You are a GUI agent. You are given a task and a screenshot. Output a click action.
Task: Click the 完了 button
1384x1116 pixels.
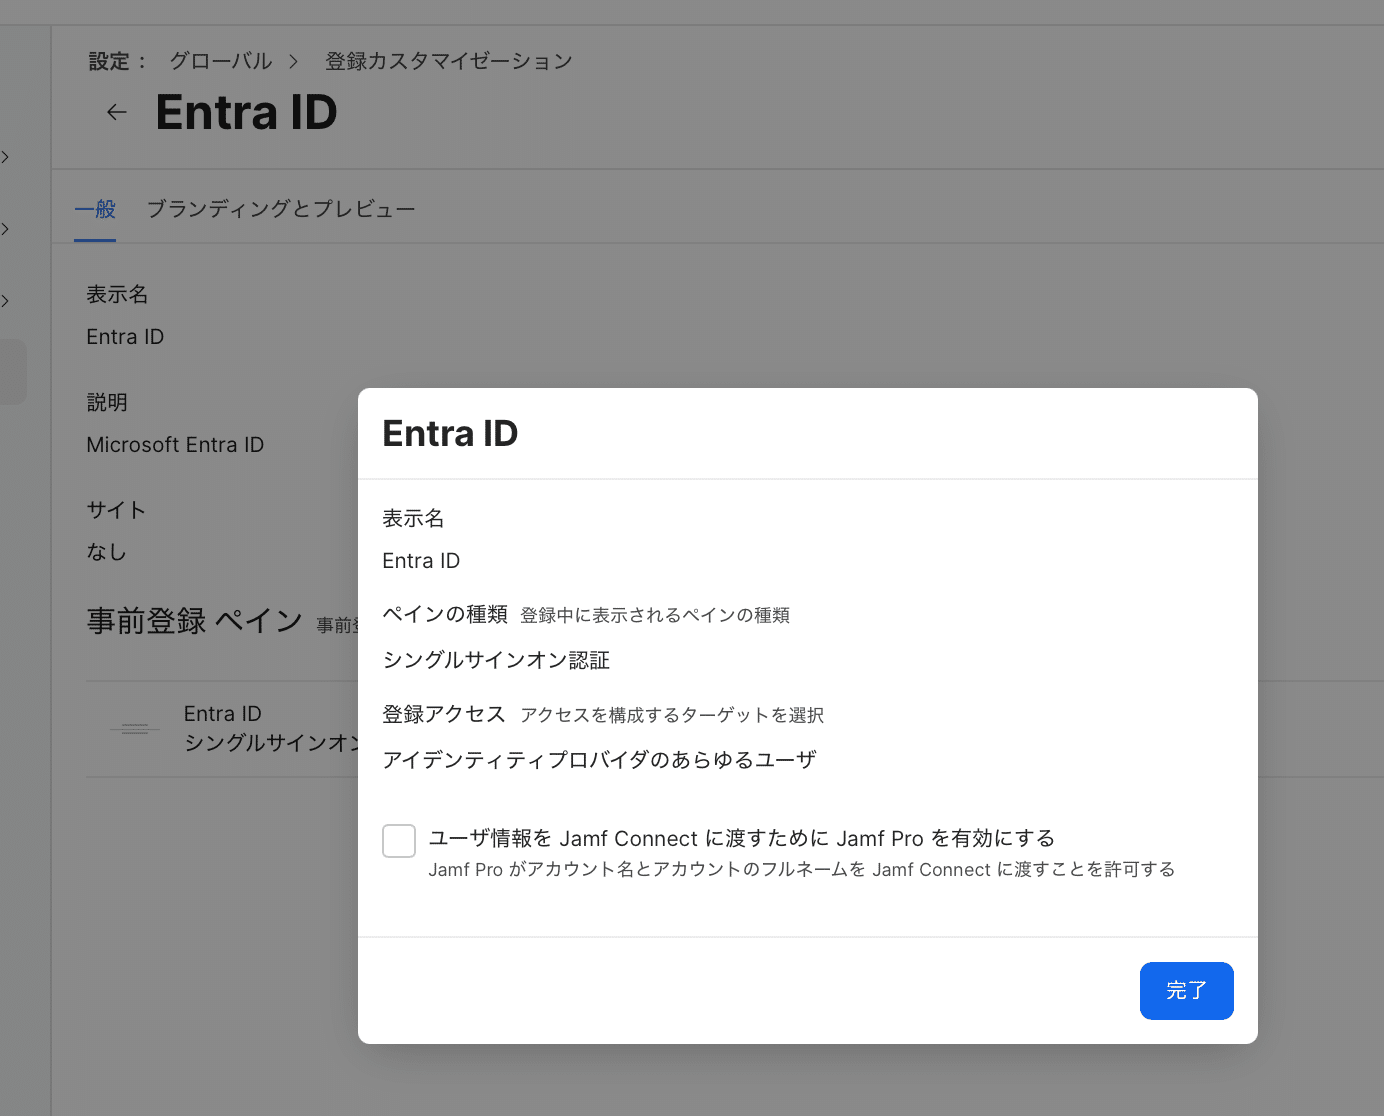[1186, 991]
